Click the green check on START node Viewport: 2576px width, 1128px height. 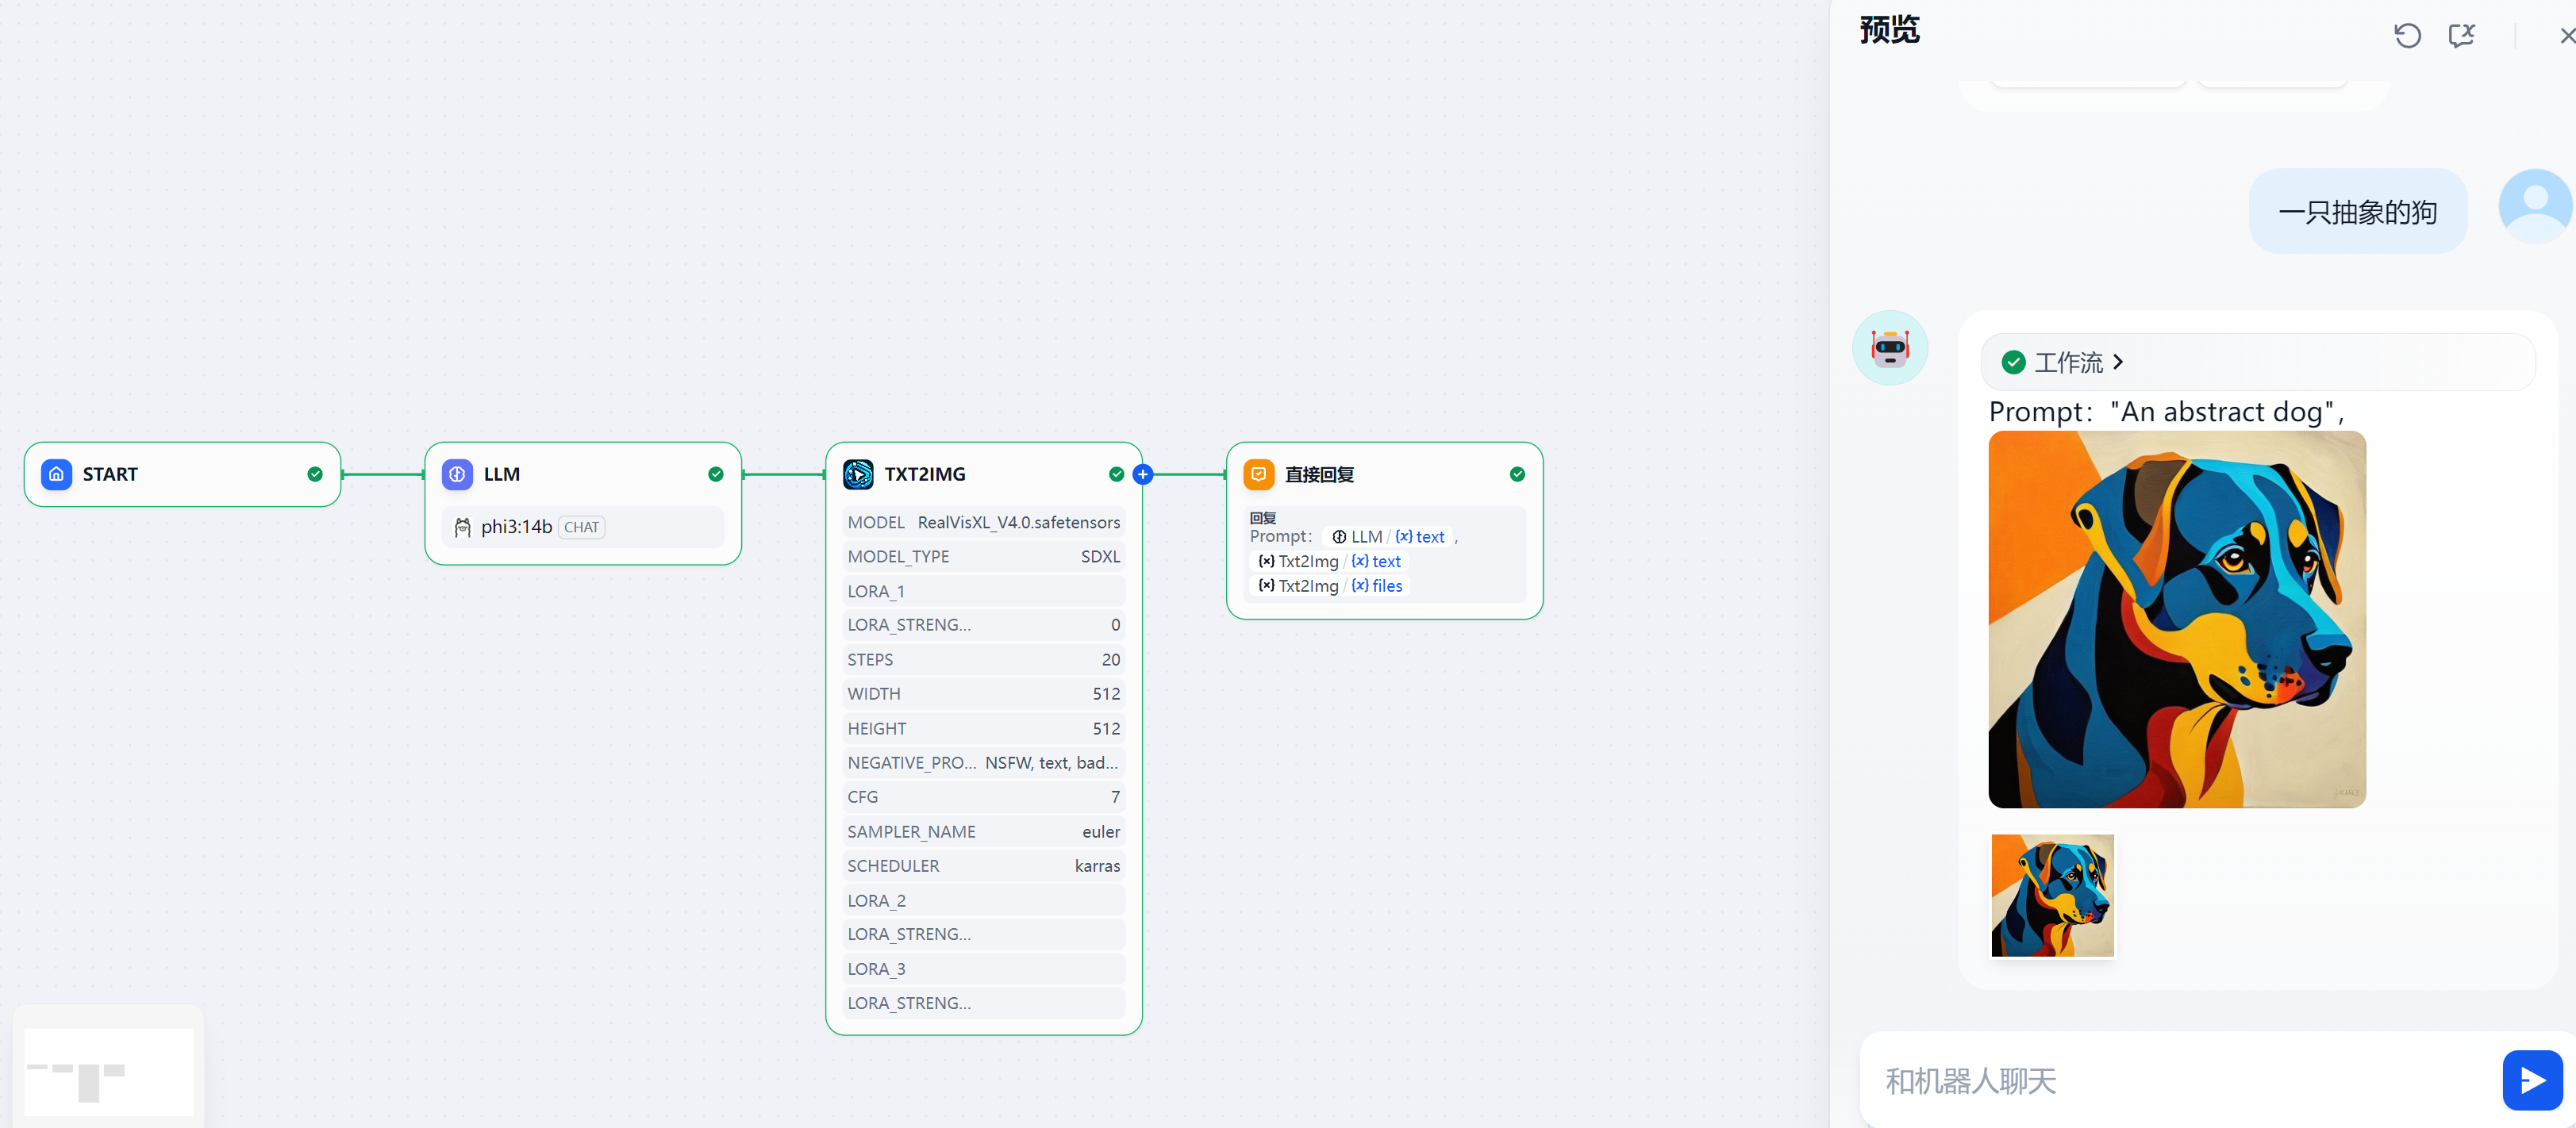(x=315, y=474)
